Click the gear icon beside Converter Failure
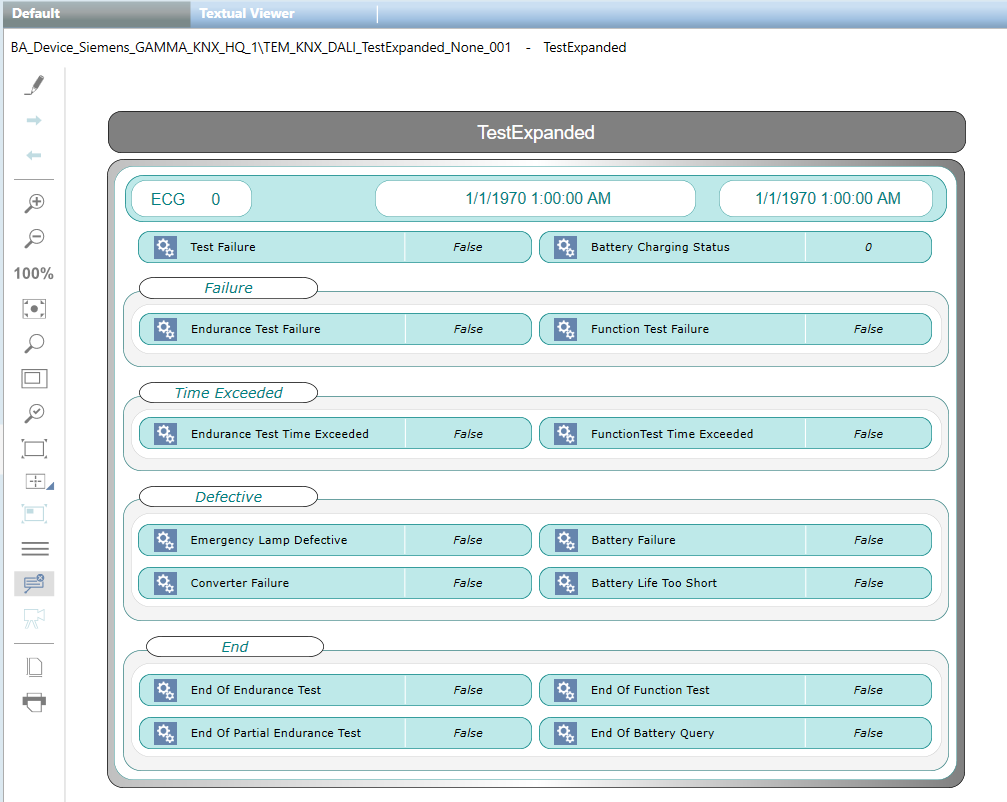 pos(166,583)
